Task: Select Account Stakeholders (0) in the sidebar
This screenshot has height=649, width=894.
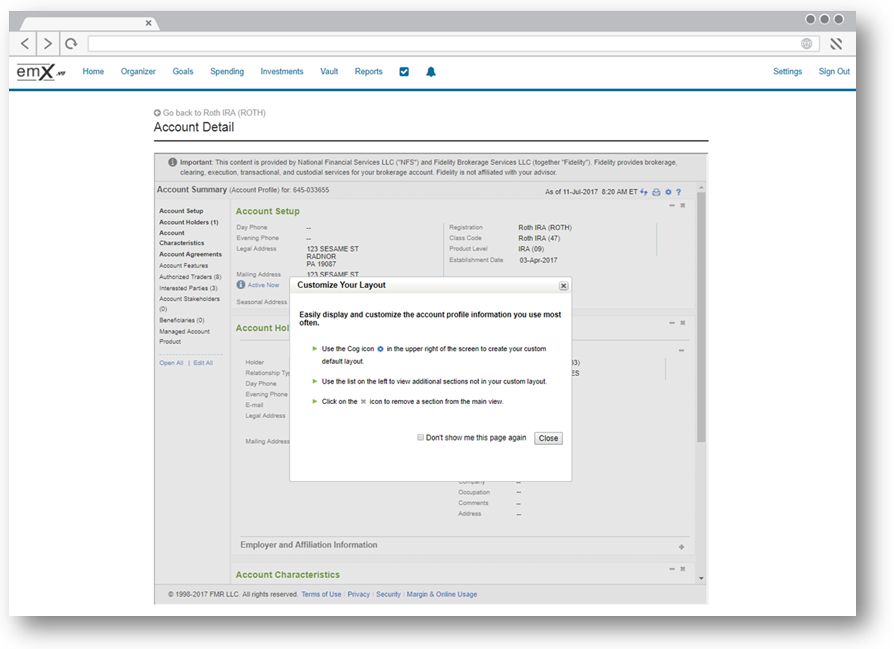Action: tap(189, 303)
